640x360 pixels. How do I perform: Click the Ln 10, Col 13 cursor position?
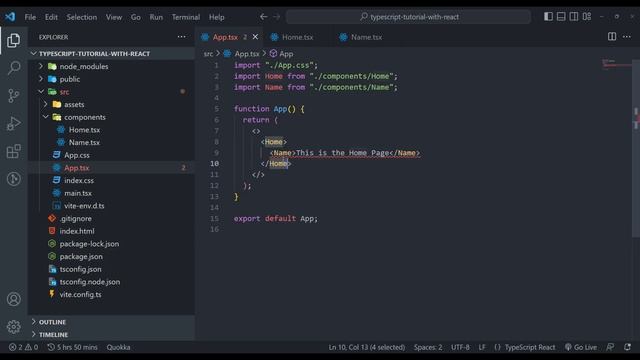[367, 347]
